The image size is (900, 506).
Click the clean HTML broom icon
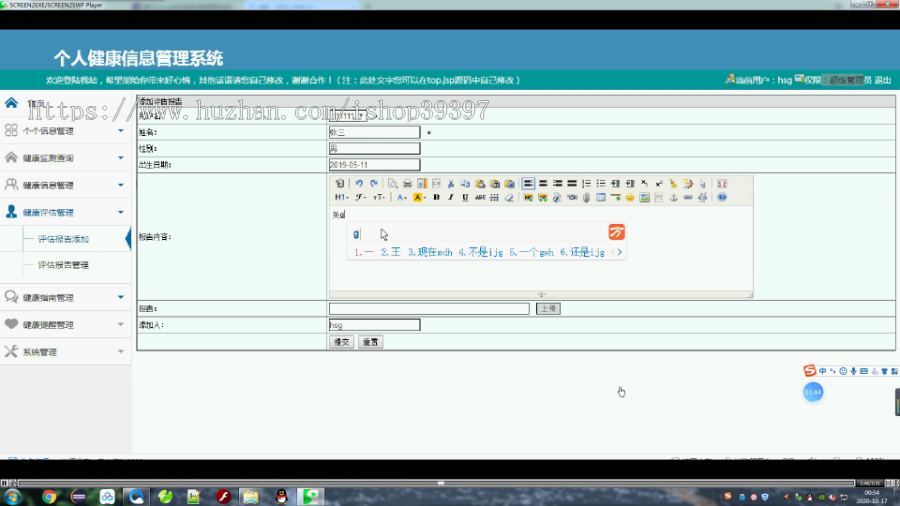click(673, 184)
